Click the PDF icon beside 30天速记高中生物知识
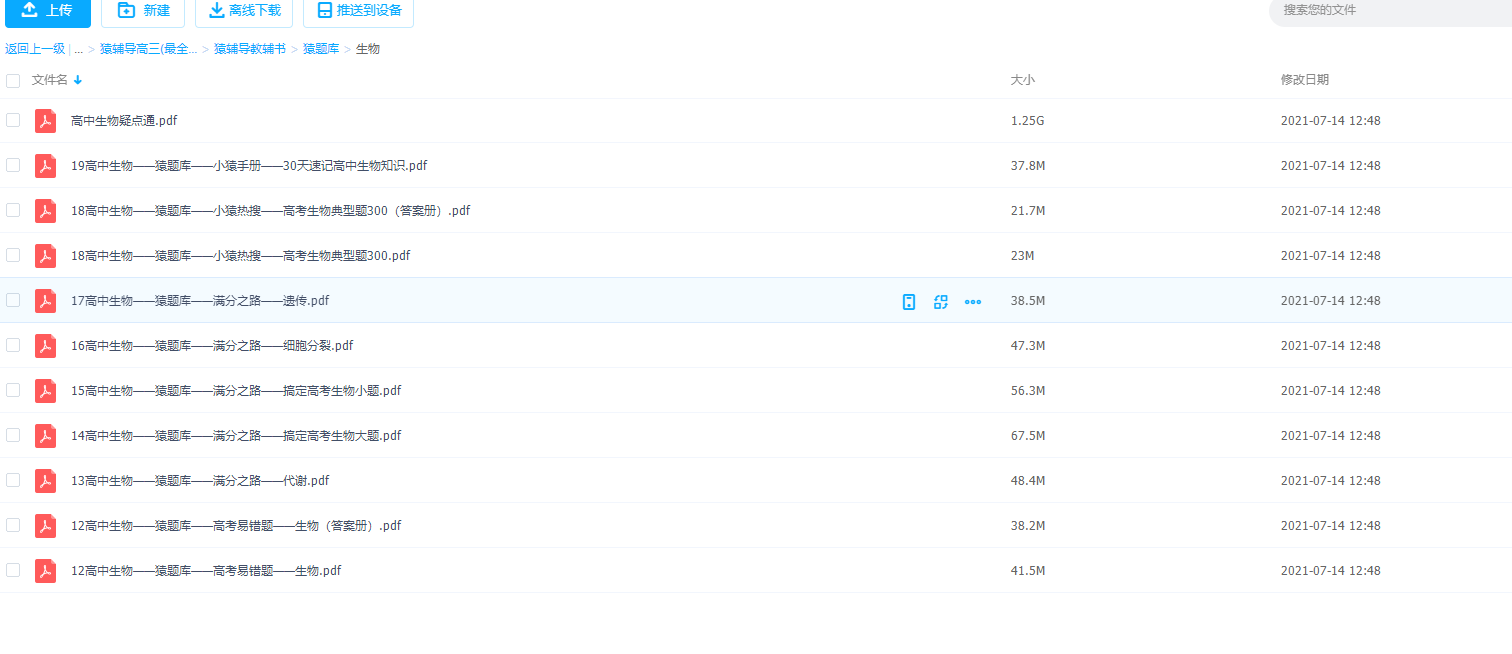Screen dimensions: 1512x654 click(45, 166)
